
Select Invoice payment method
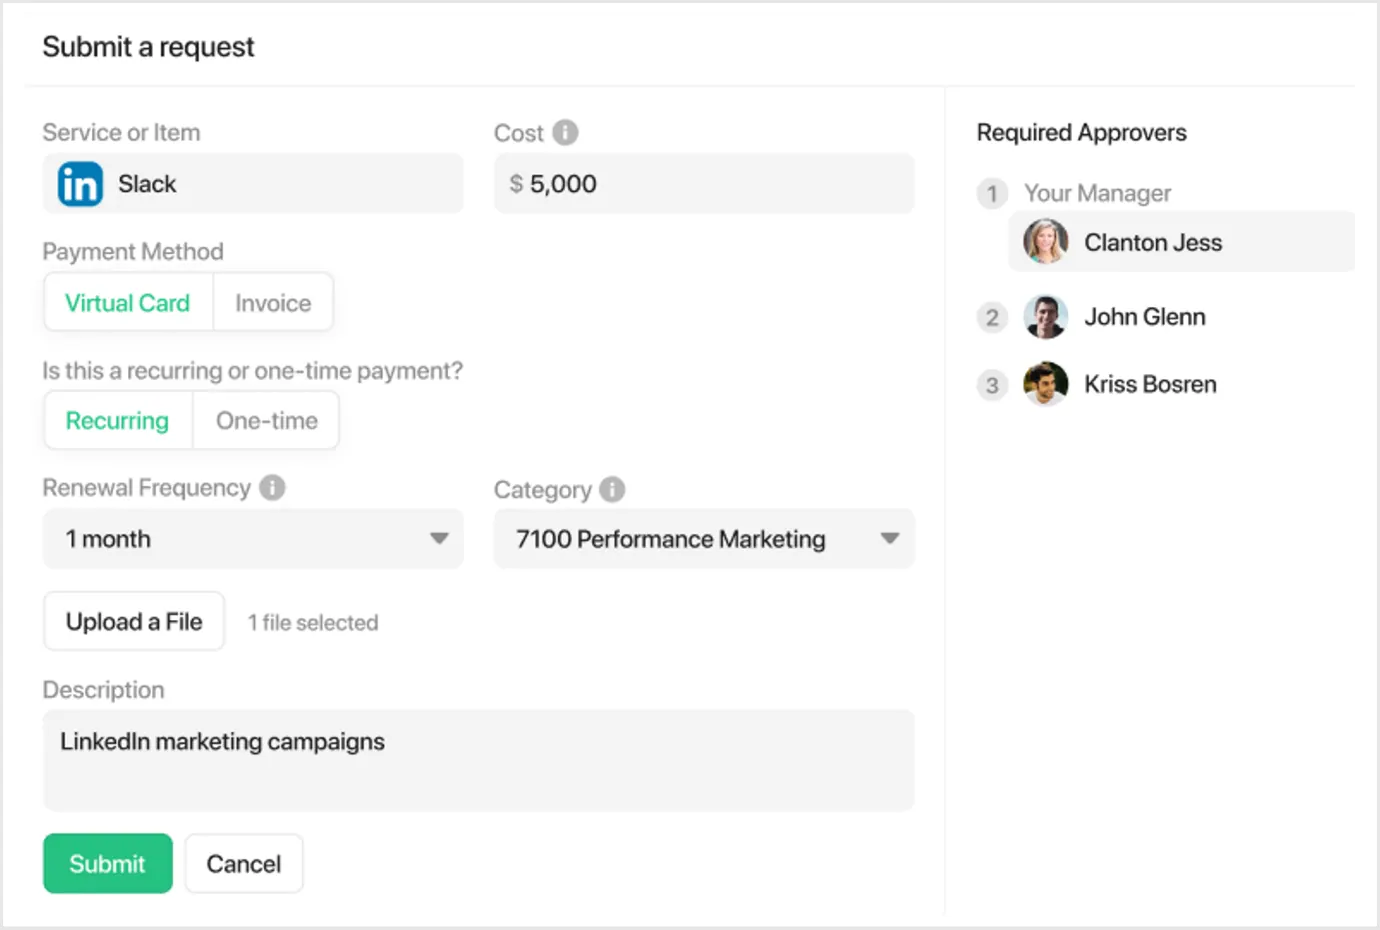tap(273, 302)
